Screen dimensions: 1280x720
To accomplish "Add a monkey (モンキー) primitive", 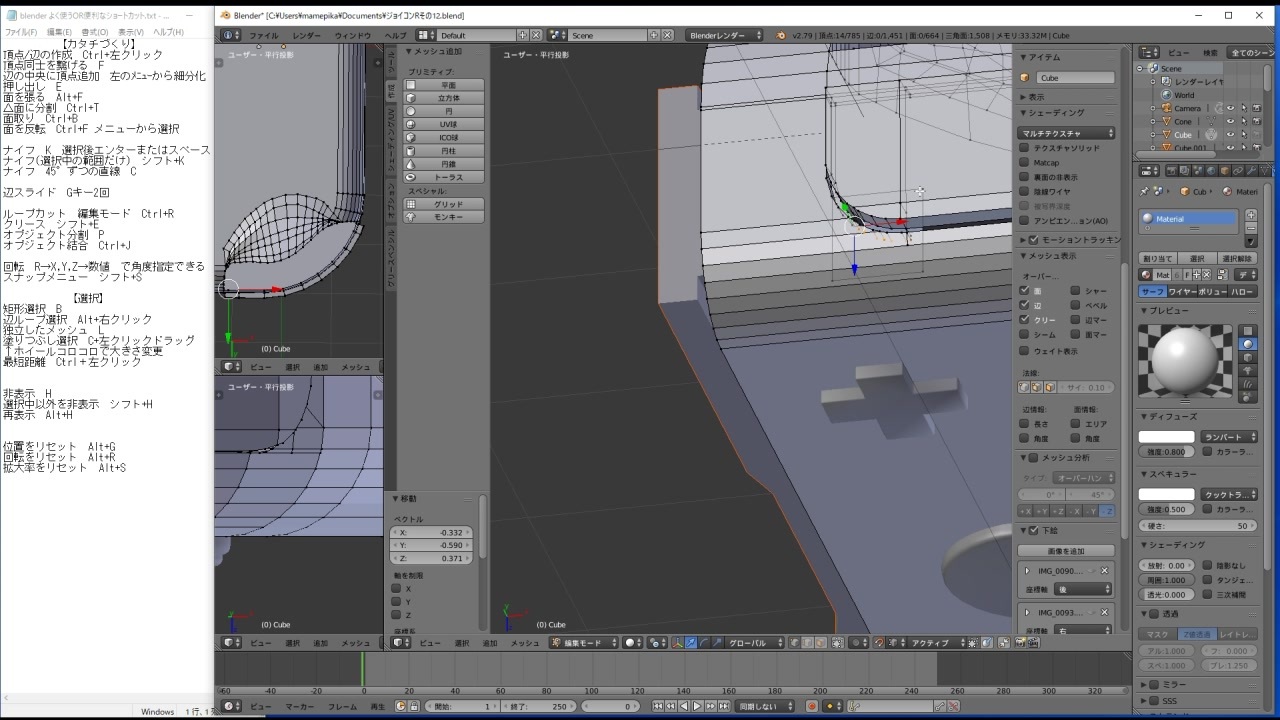I will point(444,216).
